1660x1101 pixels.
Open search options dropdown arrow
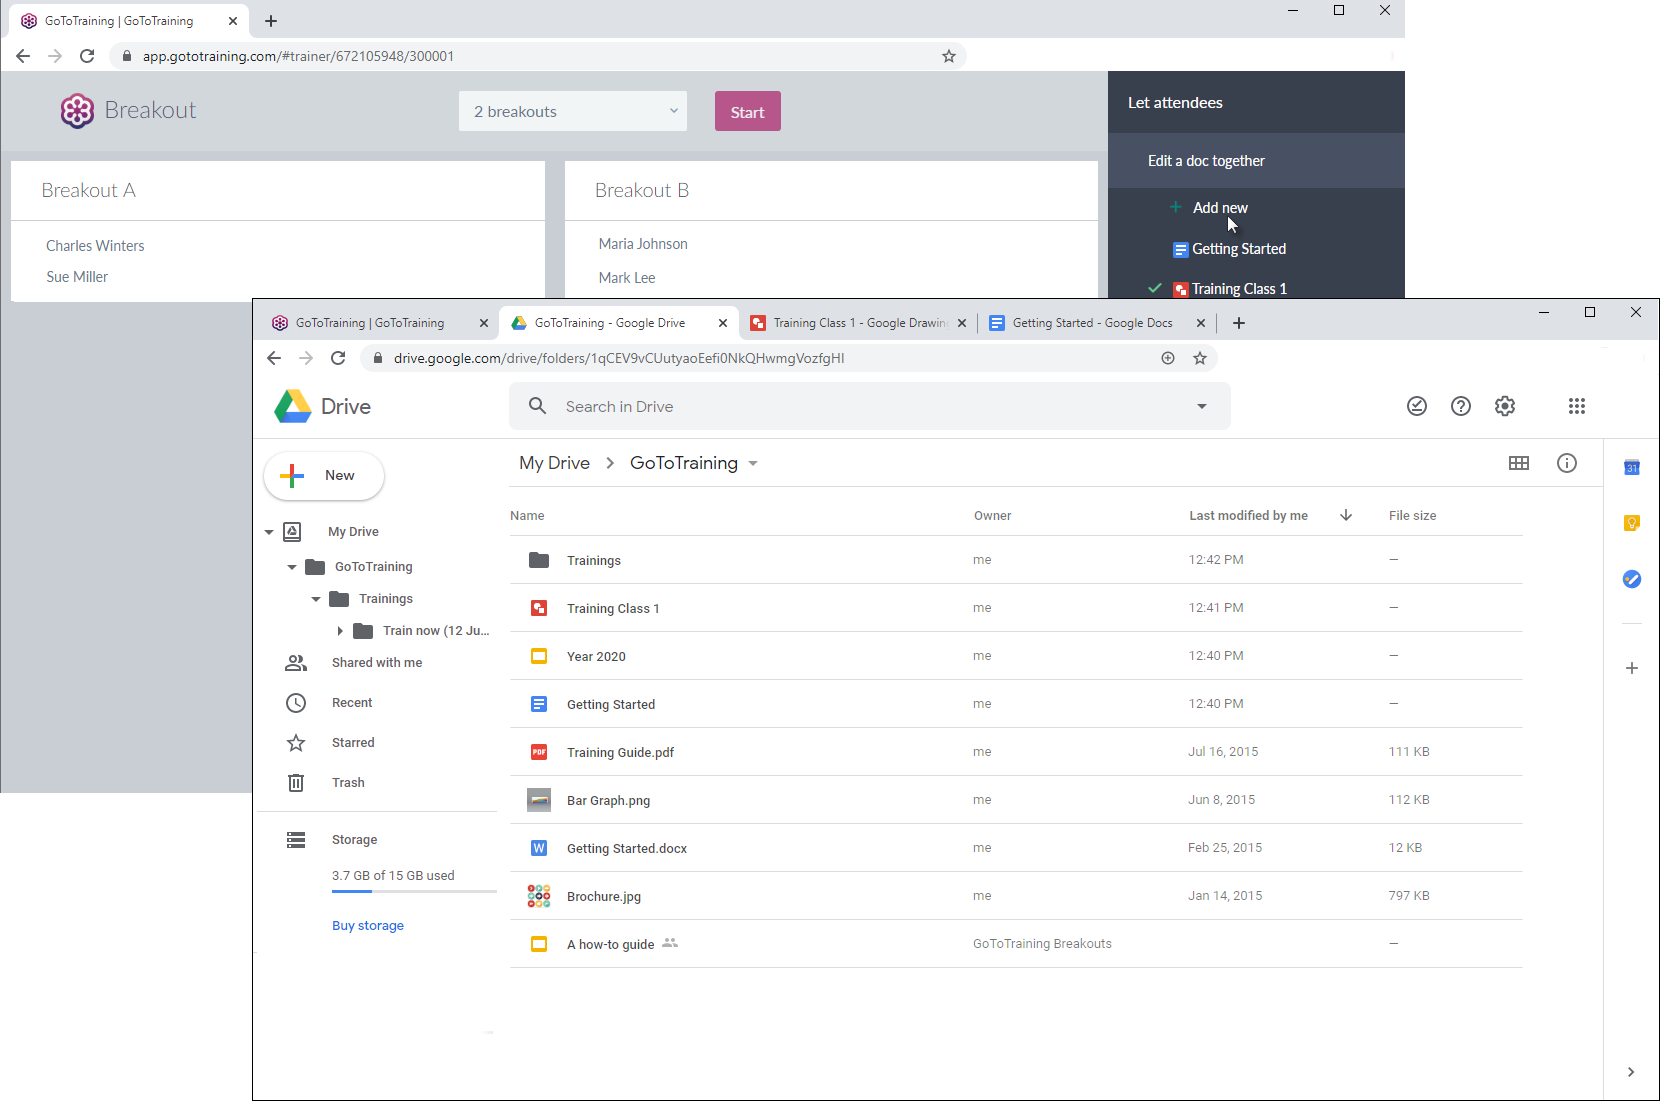coord(1202,406)
